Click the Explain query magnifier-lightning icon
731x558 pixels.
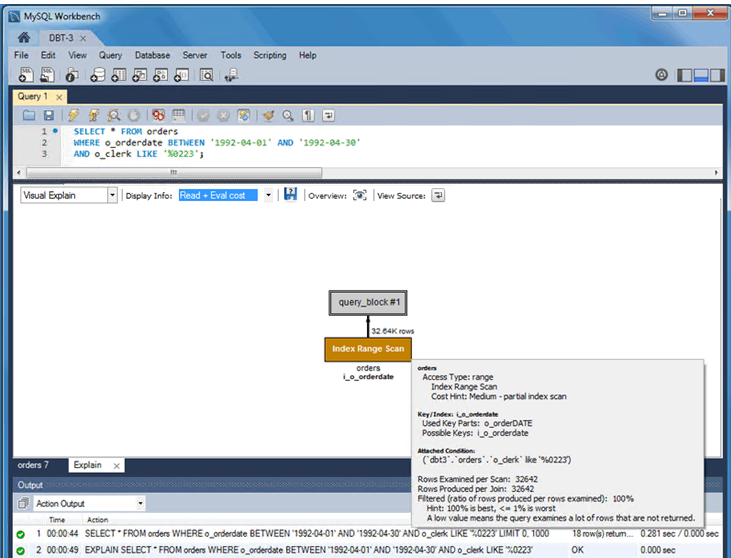[114, 116]
